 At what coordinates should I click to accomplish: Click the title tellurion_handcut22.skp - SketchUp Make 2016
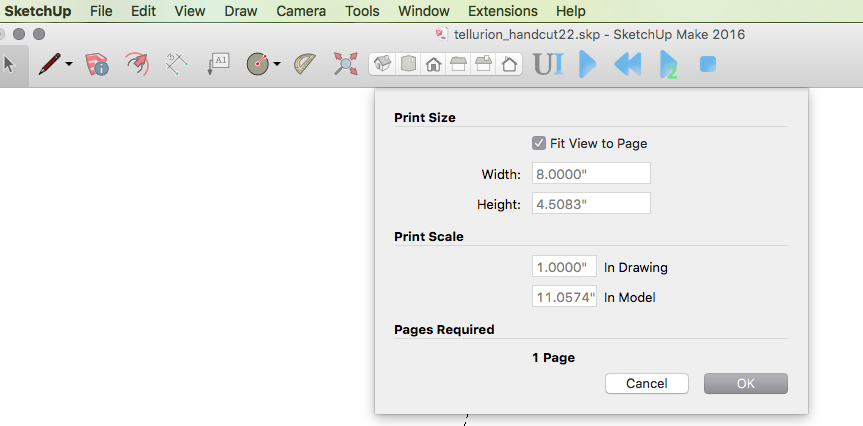click(x=599, y=35)
